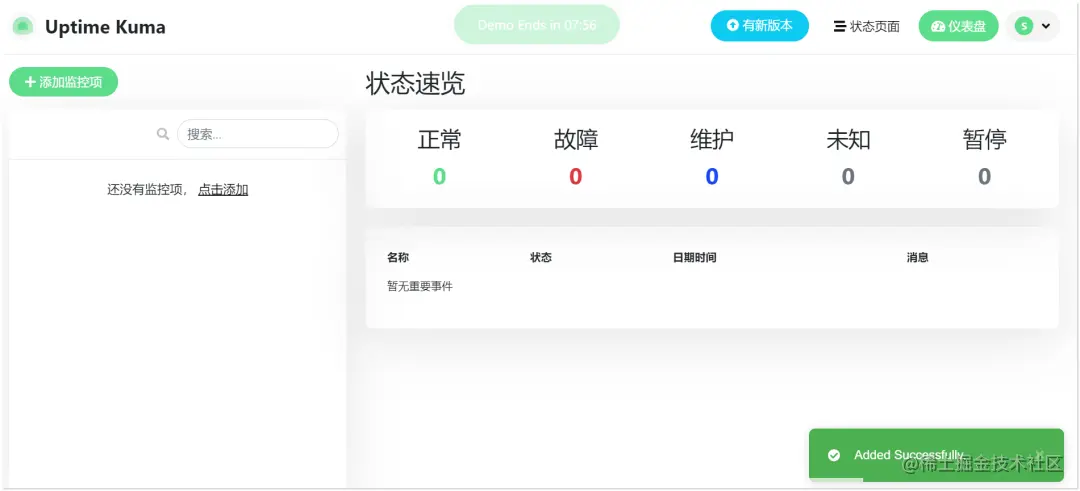Click the 还没有监控项 message text
1080x491 pixels.
coord(147,189)
